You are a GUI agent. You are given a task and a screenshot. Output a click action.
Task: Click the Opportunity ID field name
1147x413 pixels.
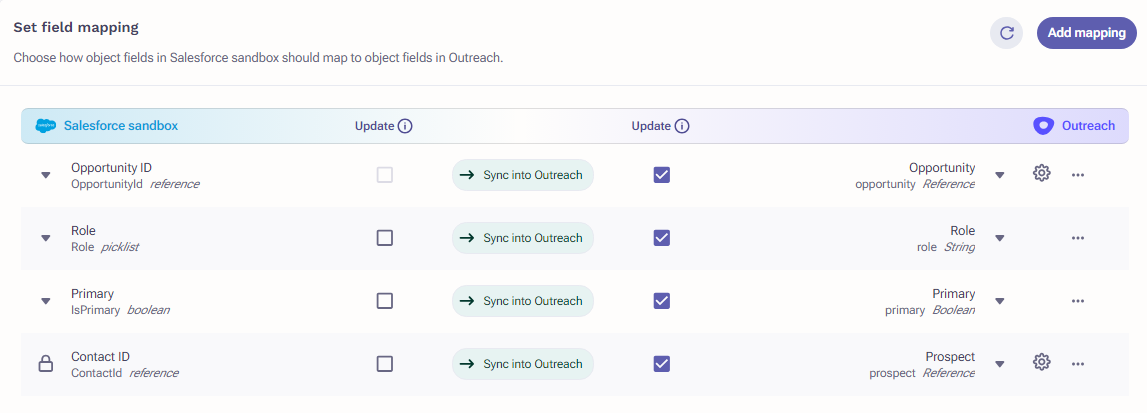pos(111,167)
